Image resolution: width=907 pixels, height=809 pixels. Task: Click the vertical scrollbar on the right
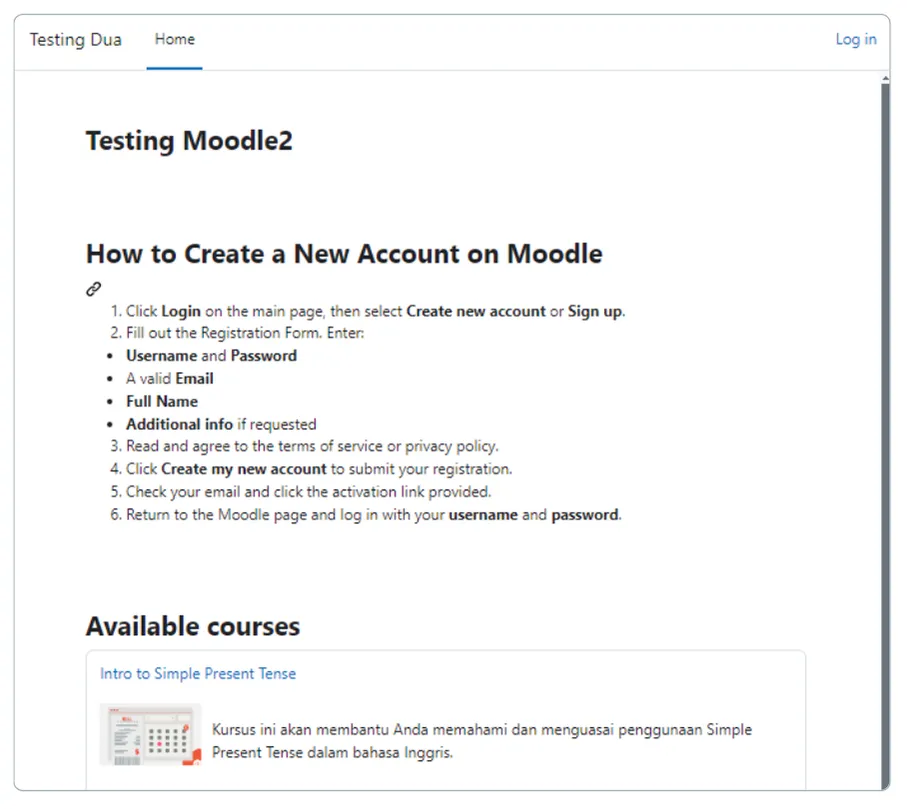(x=888, y=400)
